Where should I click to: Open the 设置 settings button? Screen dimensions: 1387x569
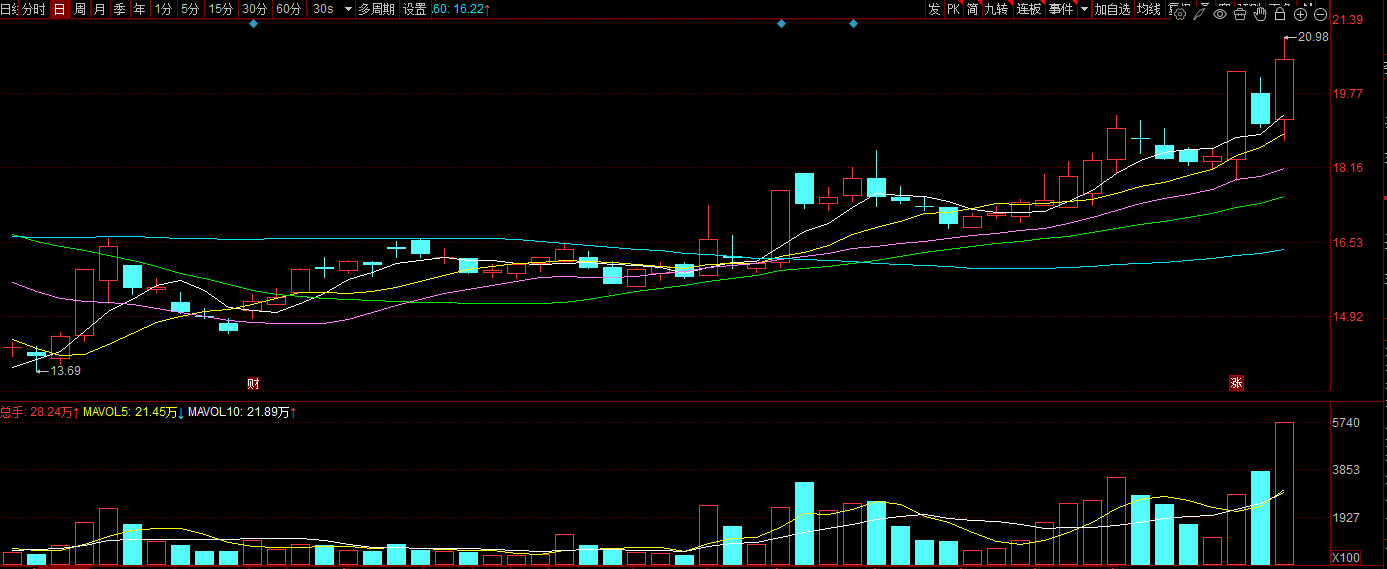[x=414, y=9]
